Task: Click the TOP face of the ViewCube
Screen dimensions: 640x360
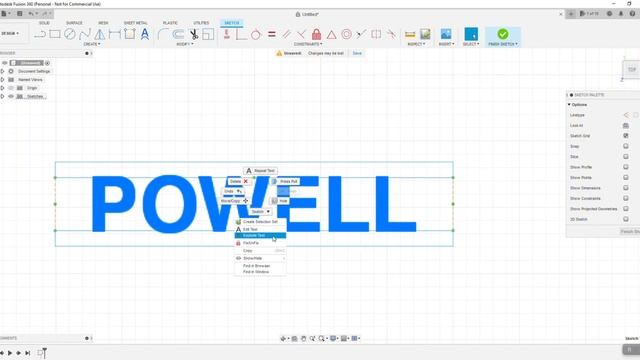Action: click(x=632, y=70)
